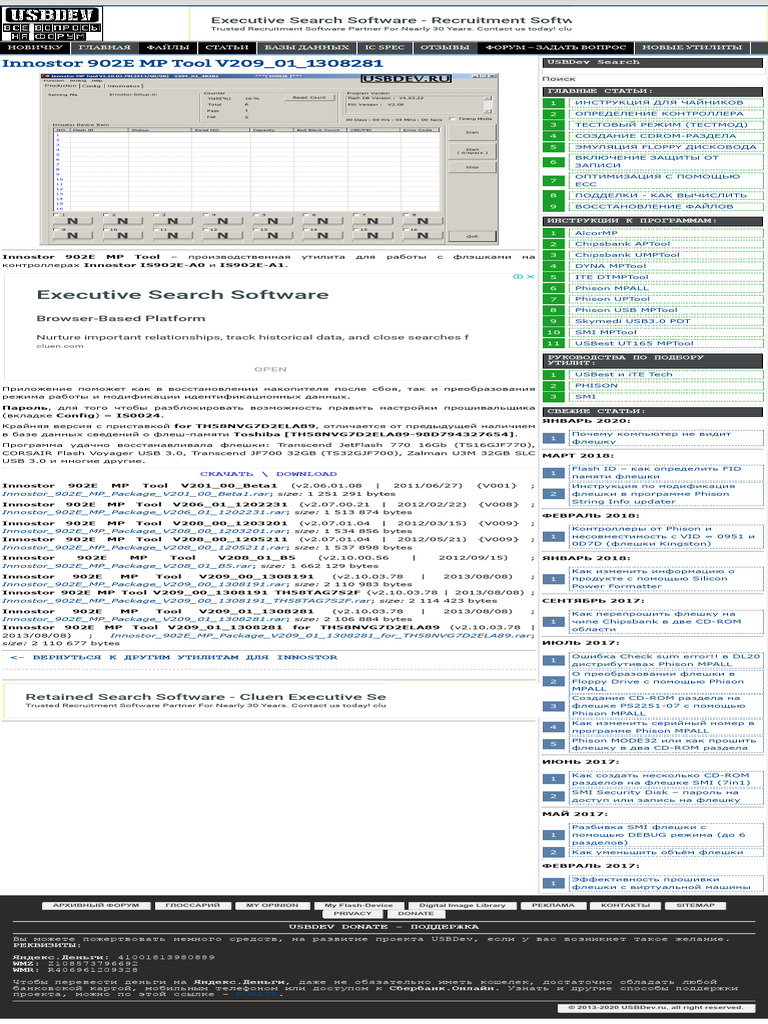Open НОВЫЕ УТИЛИТЫ in the navigation bar
The height and width of the screenshot is (1024, 768).
[x=692, y=48]
